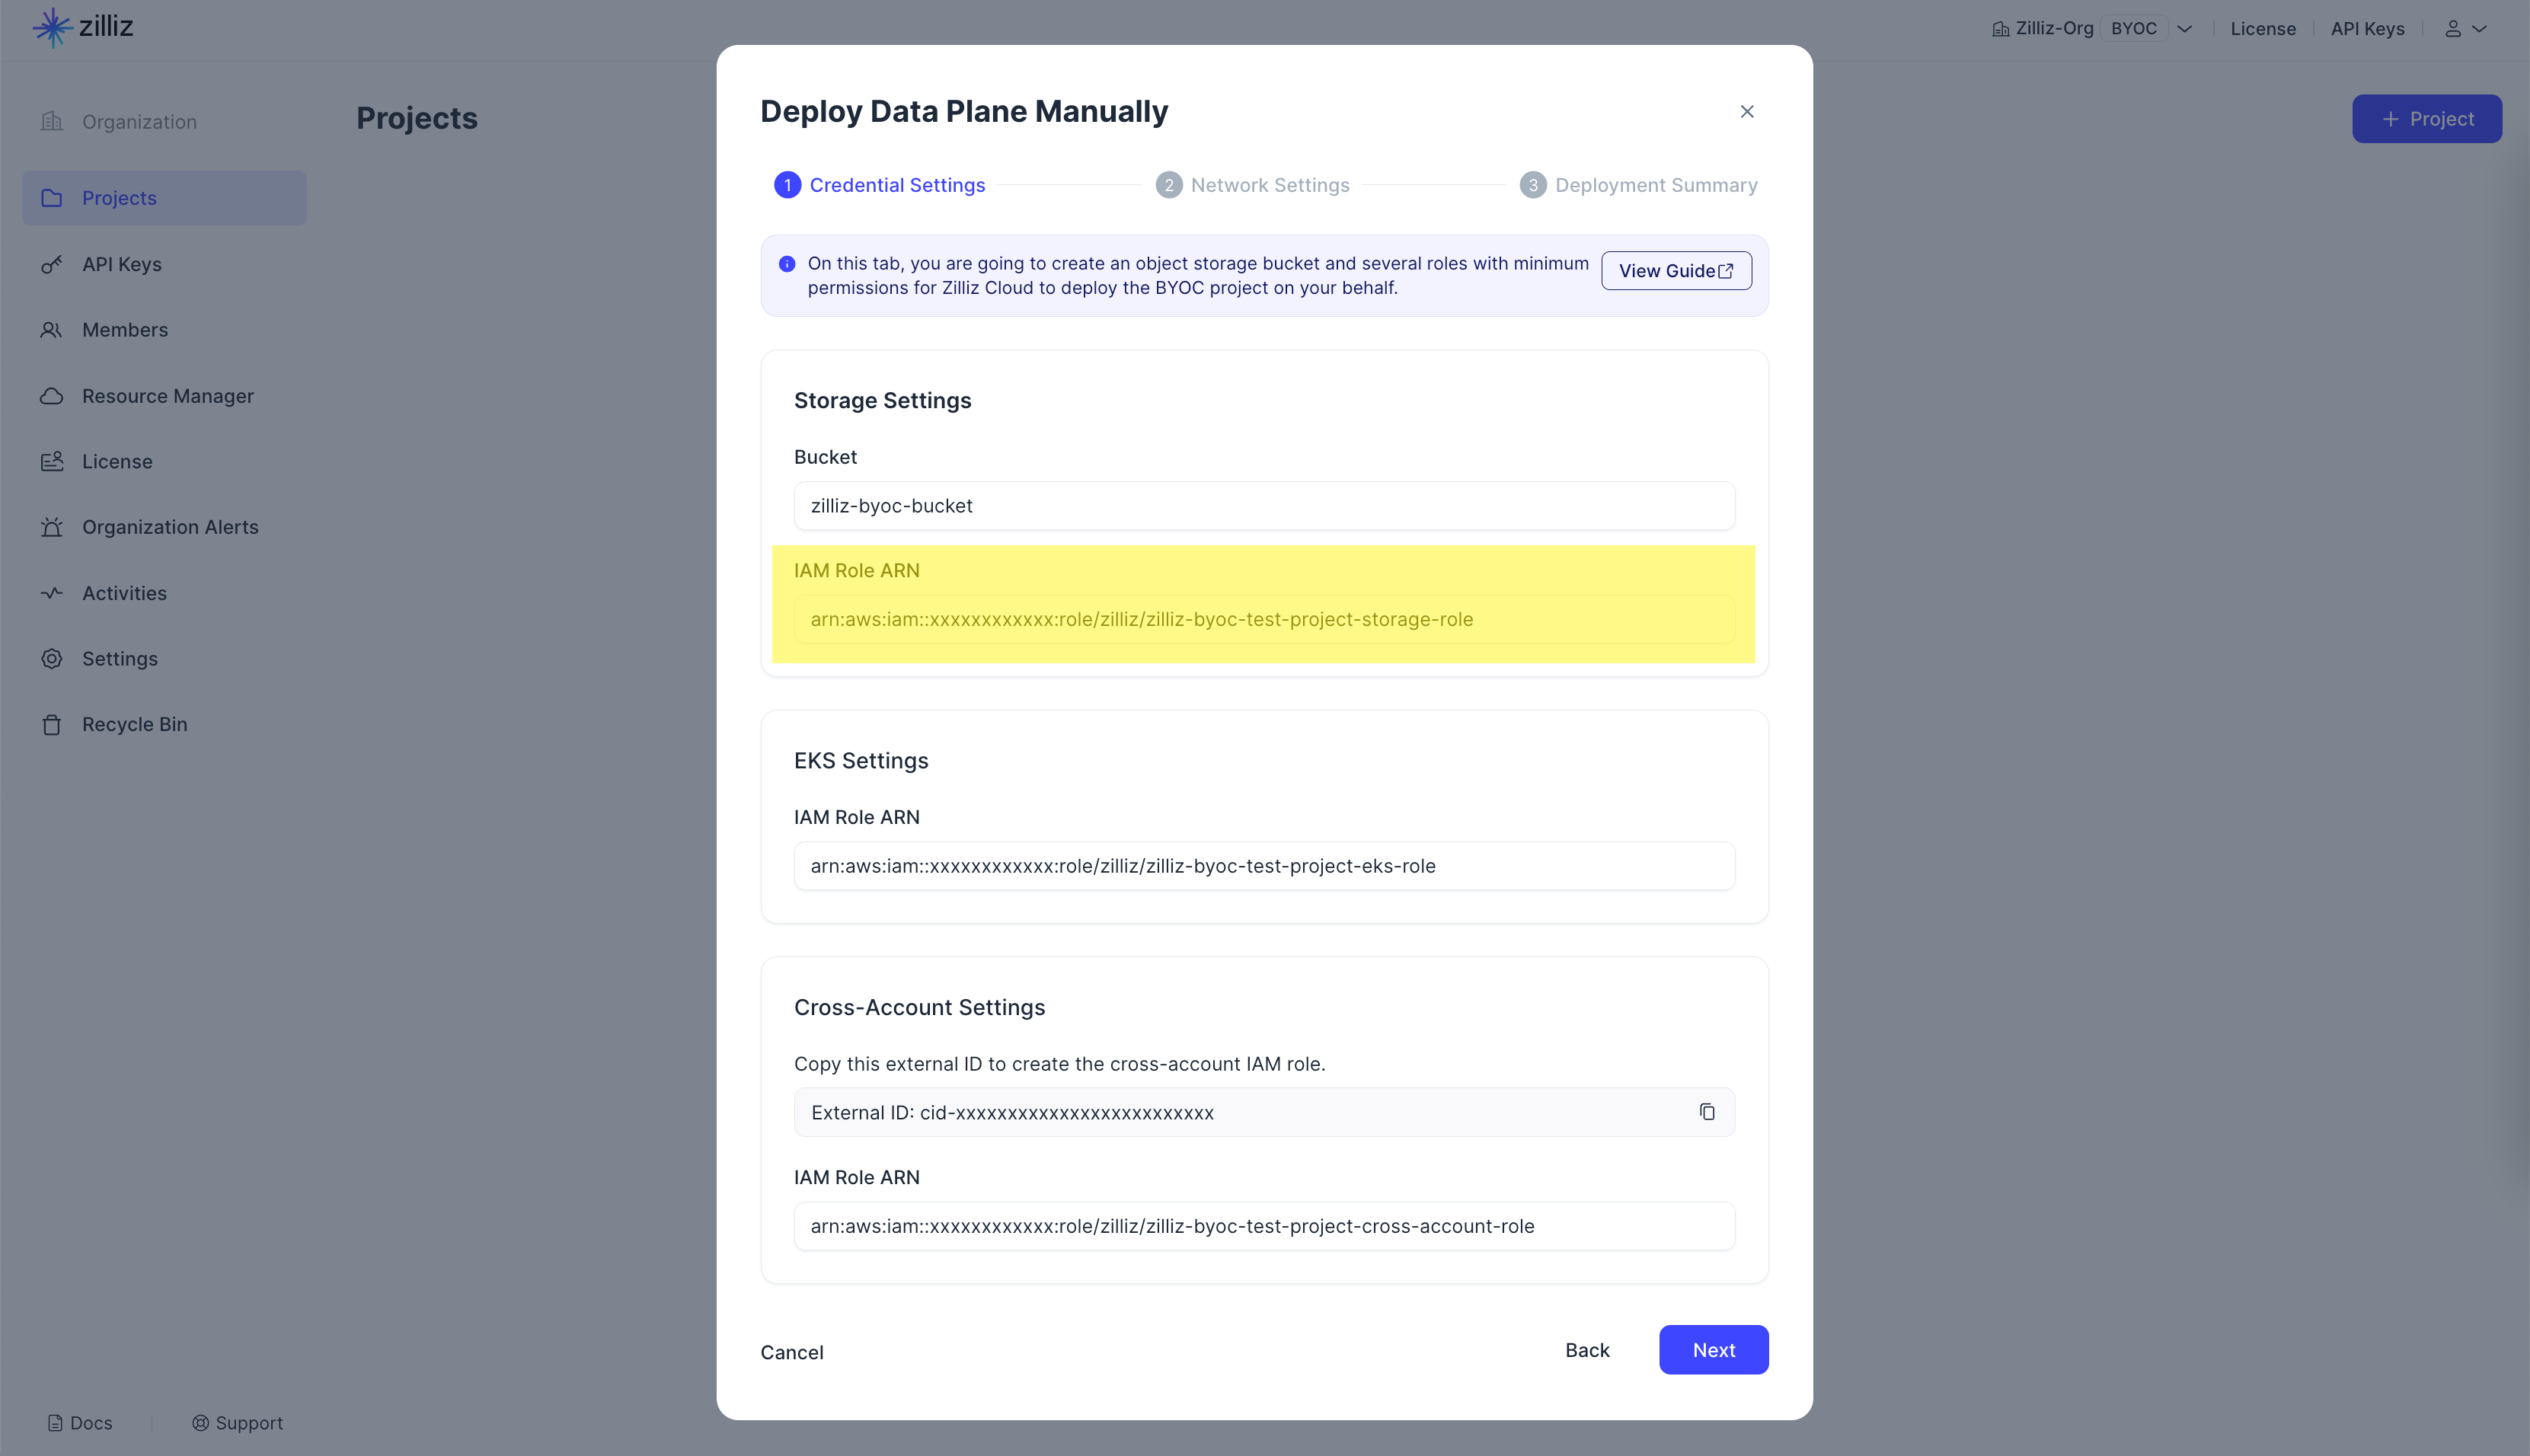
Task: Click the Bucket name input field
Action: 1263,506
